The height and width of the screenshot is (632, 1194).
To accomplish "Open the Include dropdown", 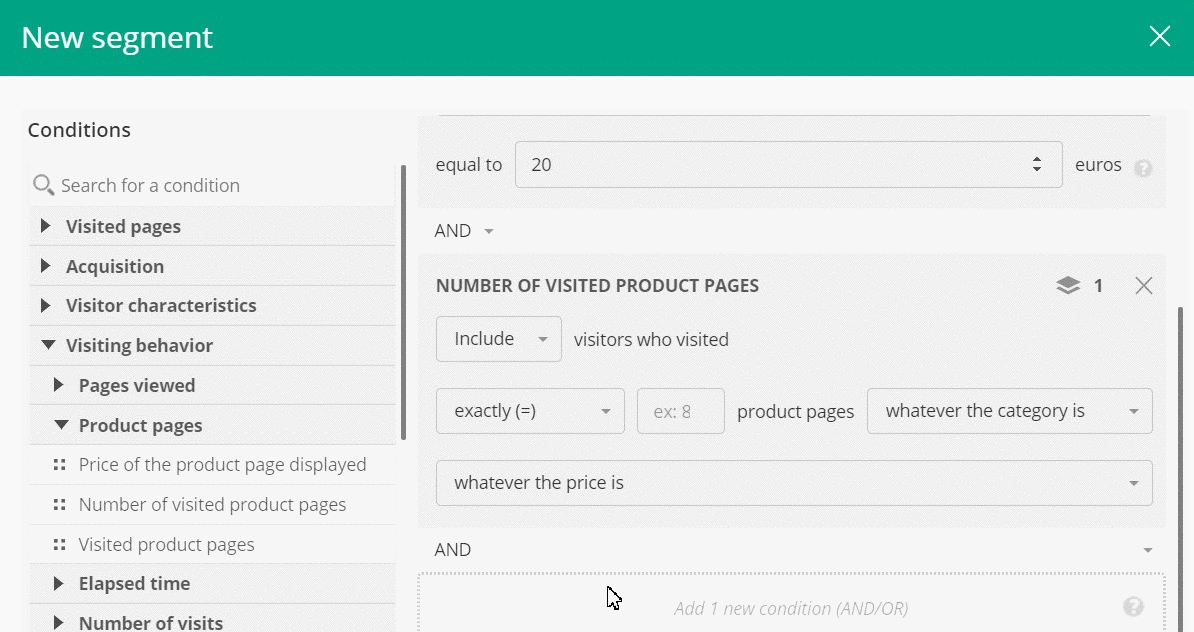I will pos(498,339).
